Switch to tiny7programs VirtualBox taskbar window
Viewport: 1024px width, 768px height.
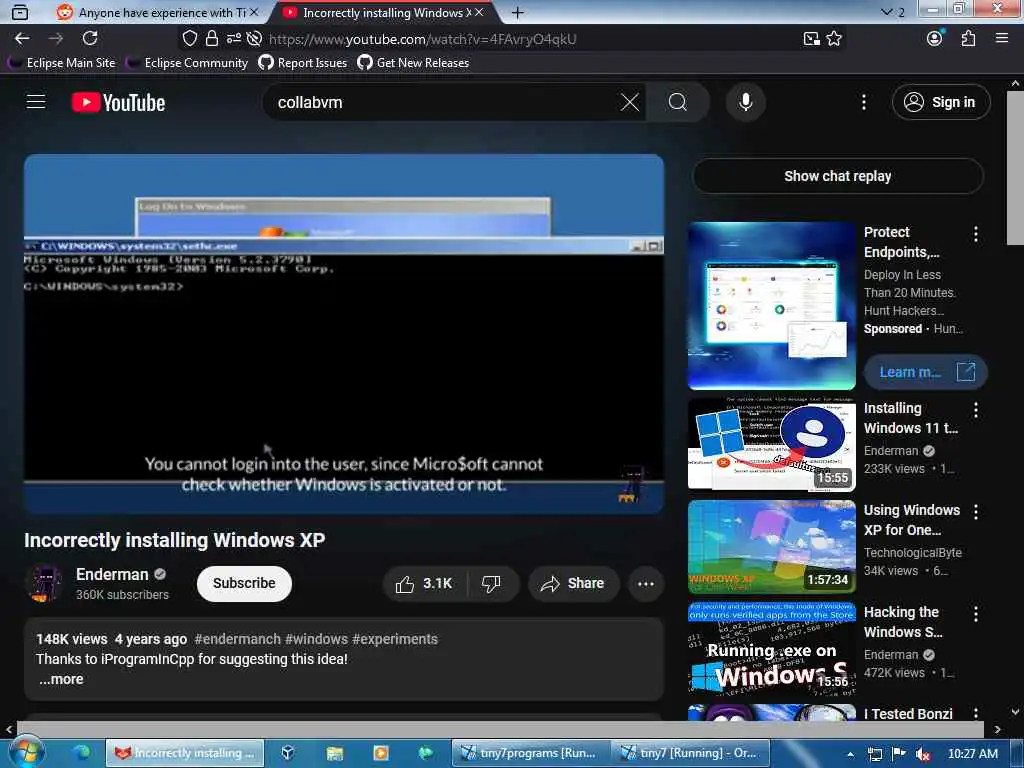coord(530,753)
